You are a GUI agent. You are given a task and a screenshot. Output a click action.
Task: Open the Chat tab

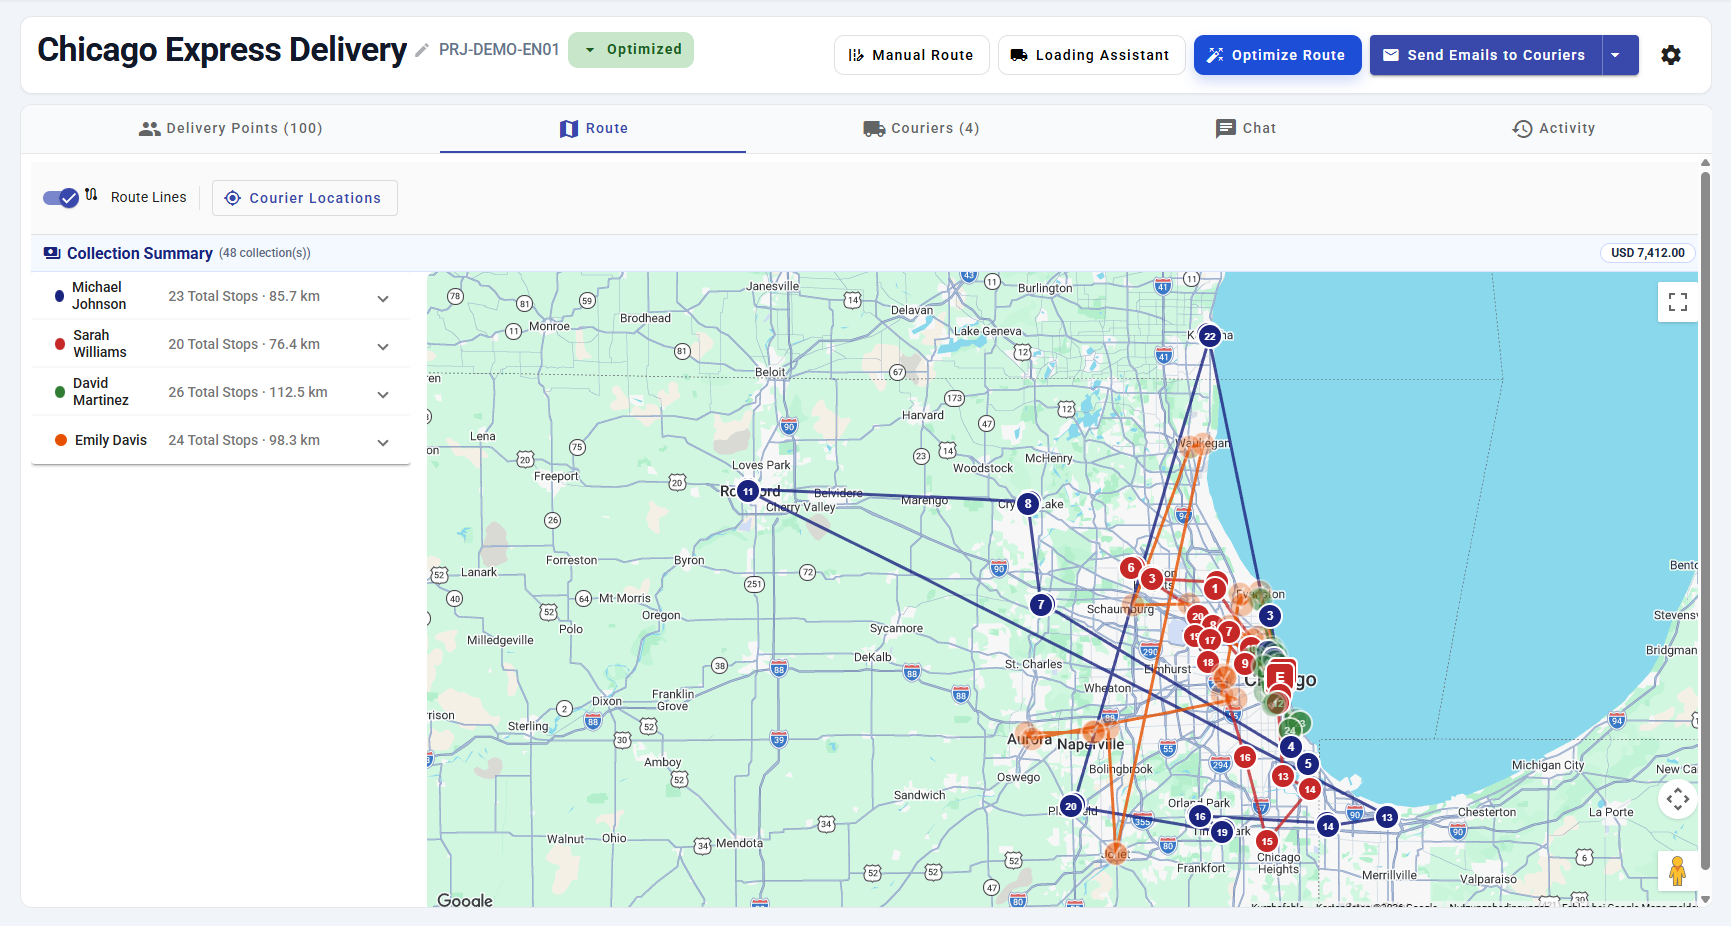[x=1246, y=128]
